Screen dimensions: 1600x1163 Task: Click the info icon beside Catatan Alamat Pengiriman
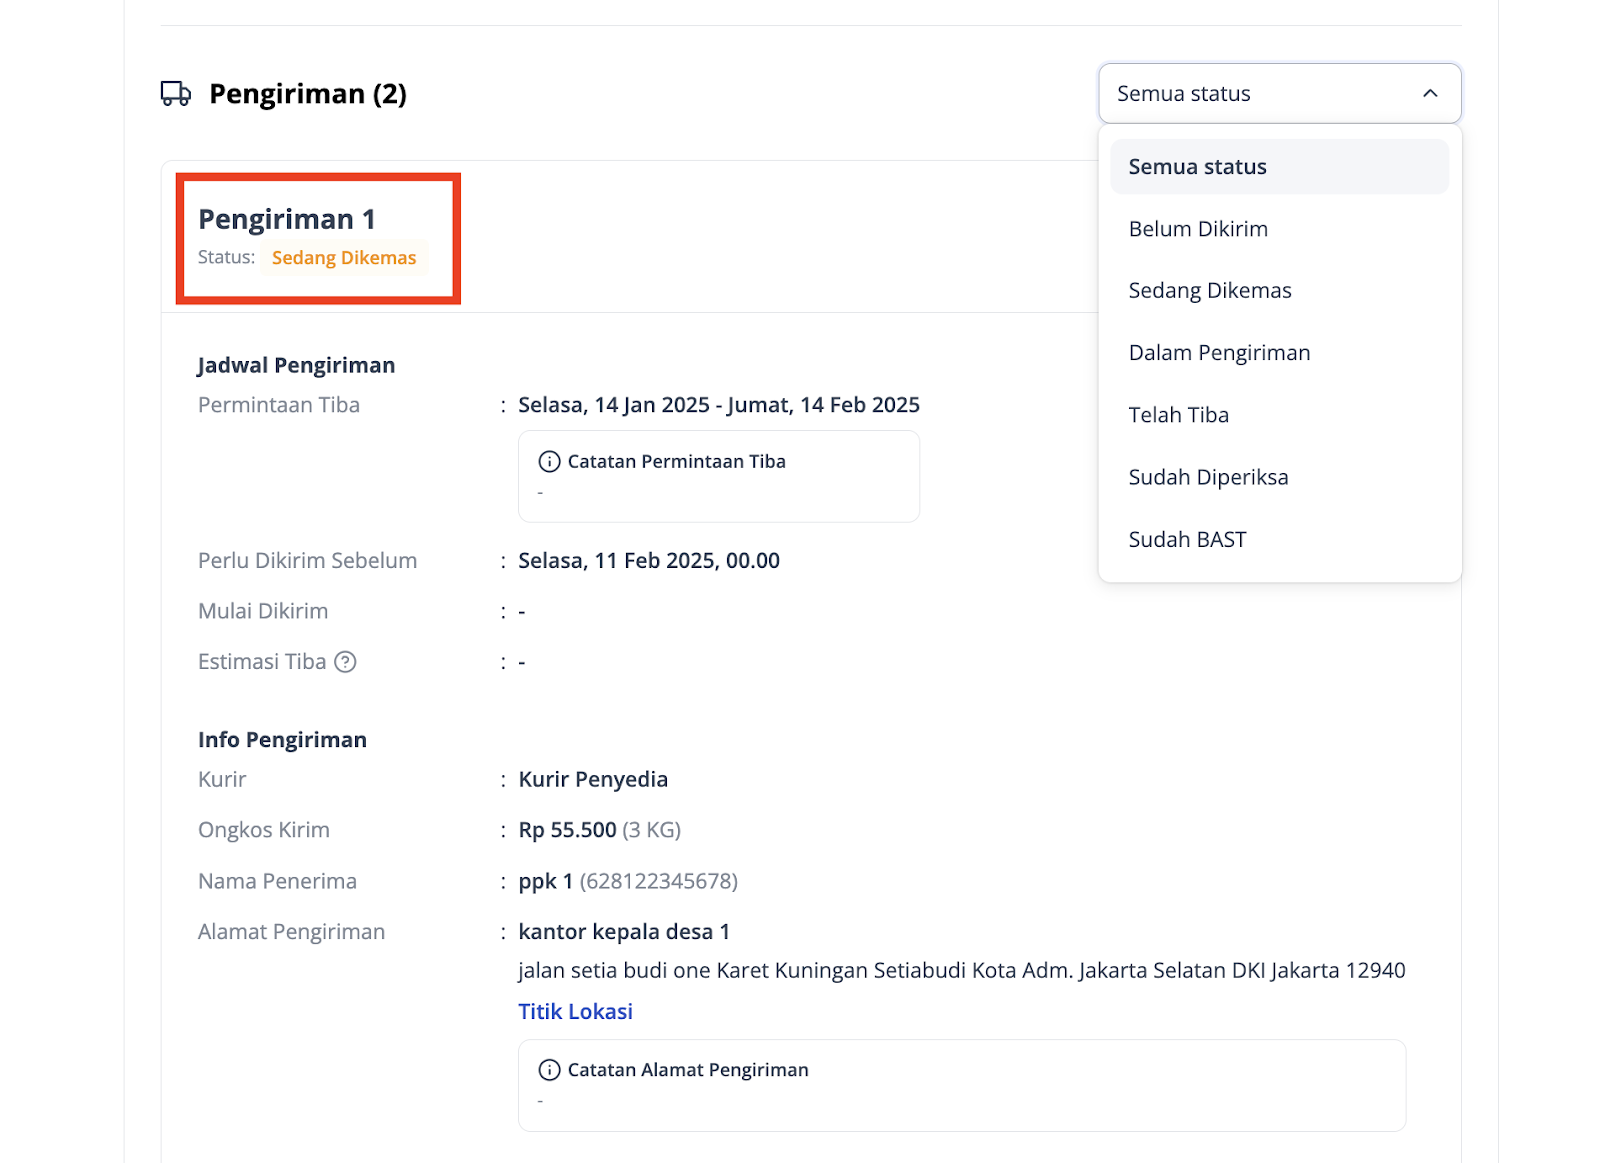(549, 1070)
